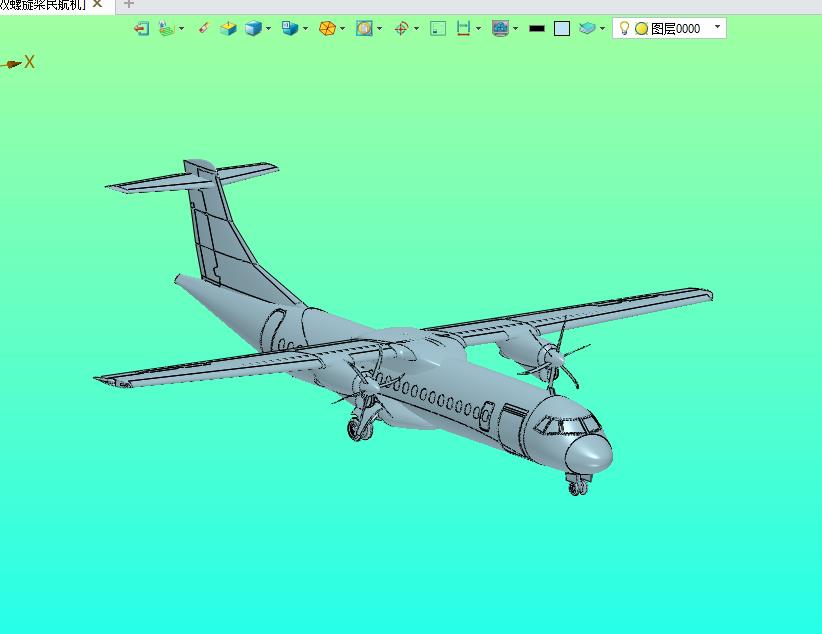This screenshot has width=822, height=634.
Task: Select the red eraser icon in the toolbar
Action: [x=204, y=28]
